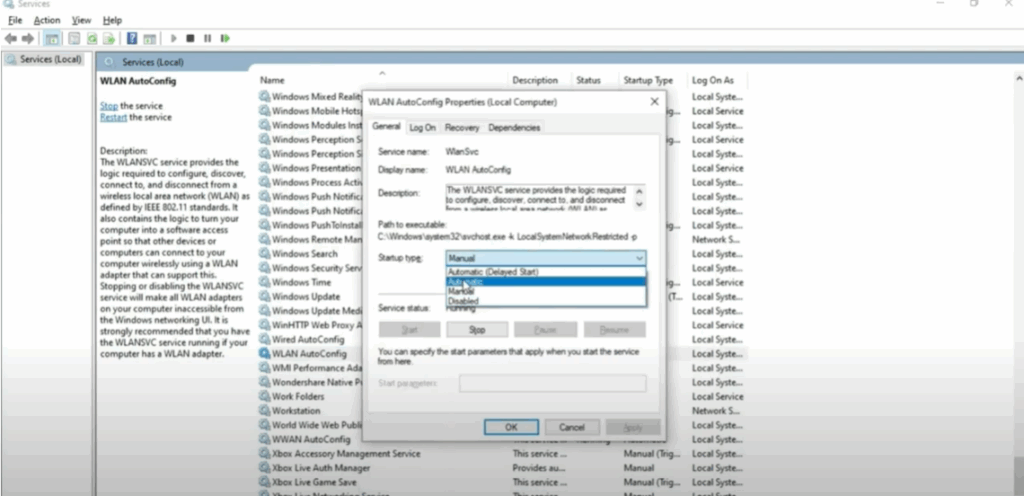Pick the Manual option in the open startup list

click(x=546, y=292)
